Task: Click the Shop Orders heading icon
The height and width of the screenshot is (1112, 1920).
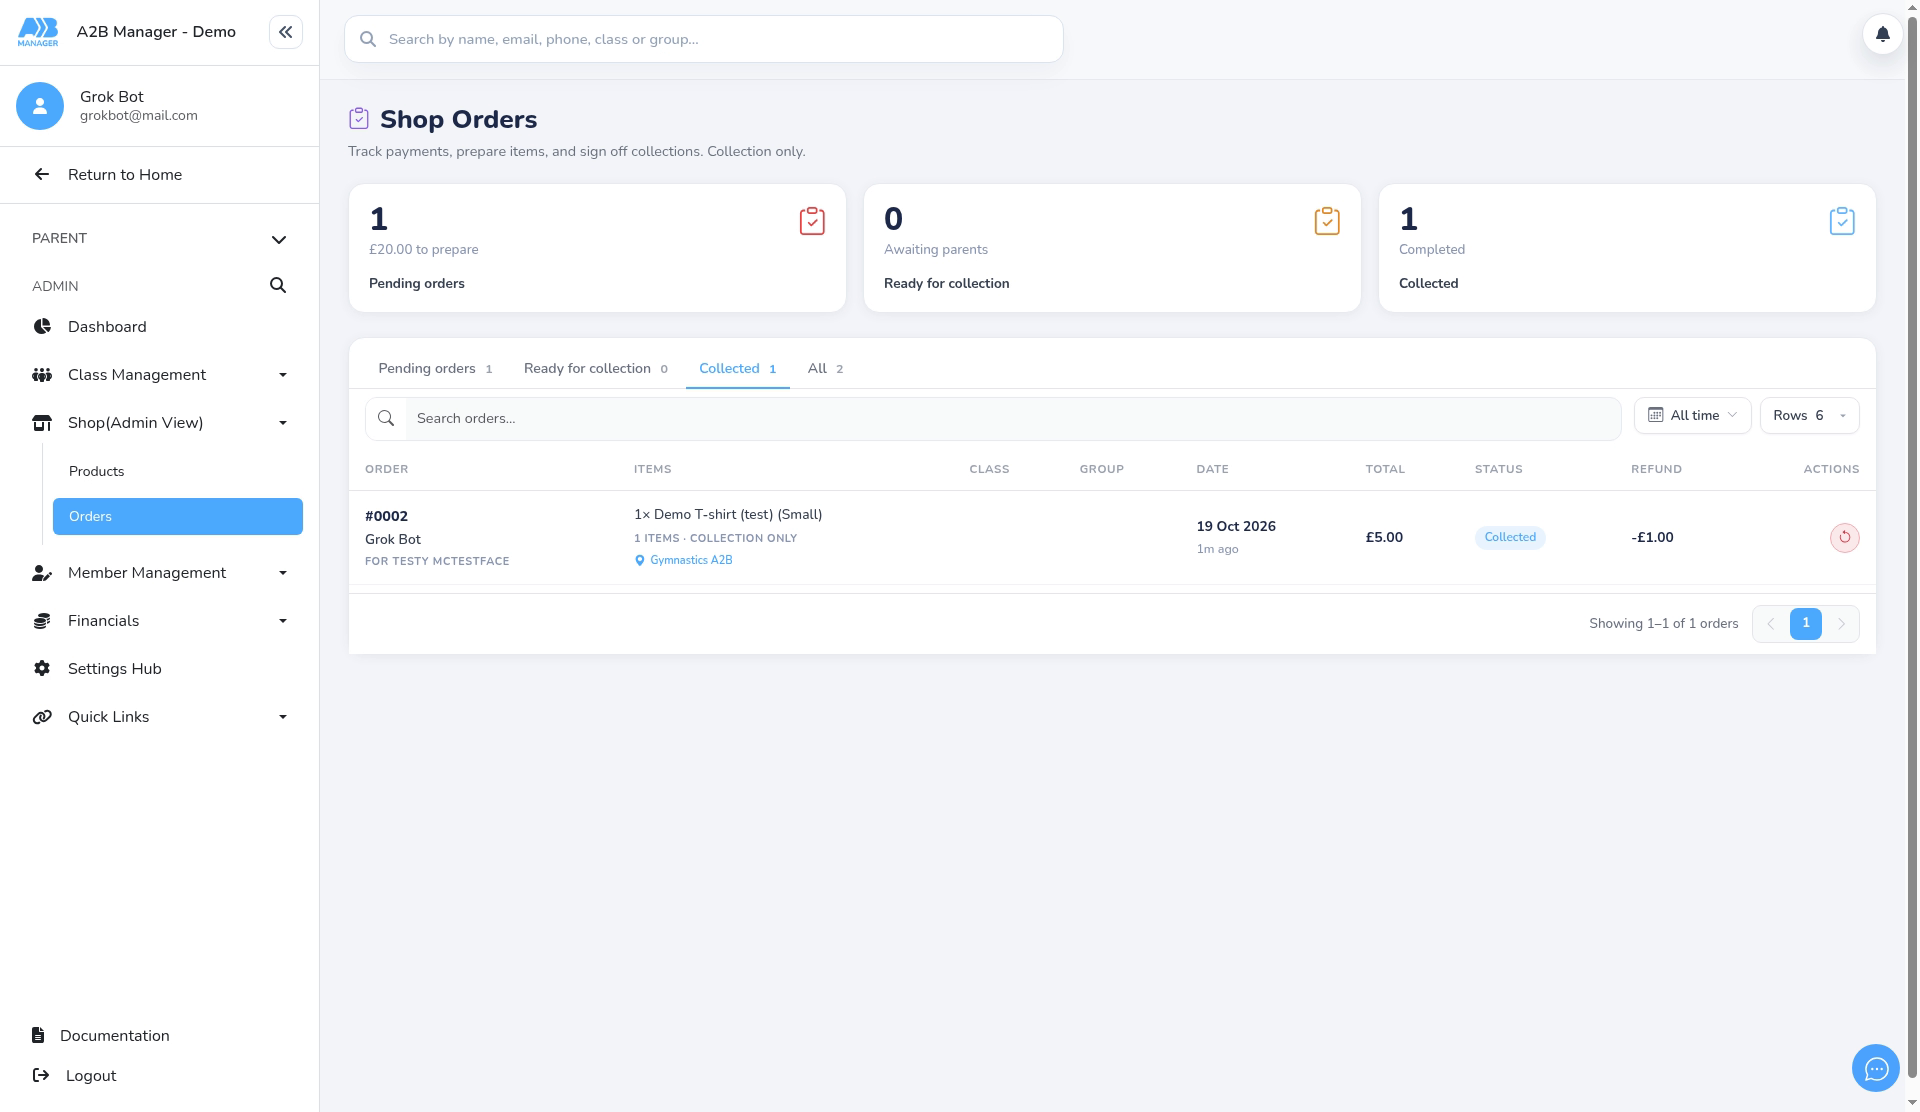Action: click(359, 119)
